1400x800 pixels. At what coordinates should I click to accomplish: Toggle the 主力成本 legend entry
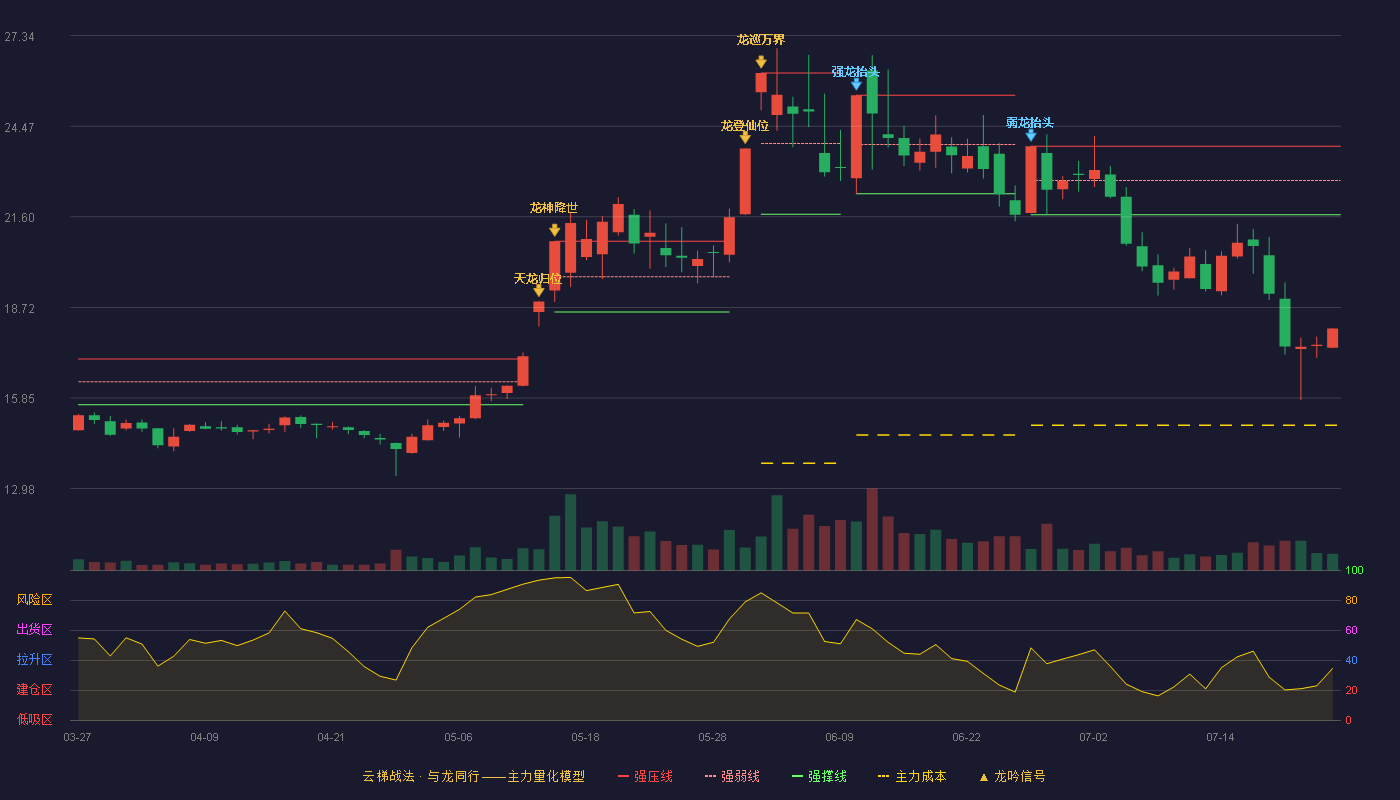point(911,776)
